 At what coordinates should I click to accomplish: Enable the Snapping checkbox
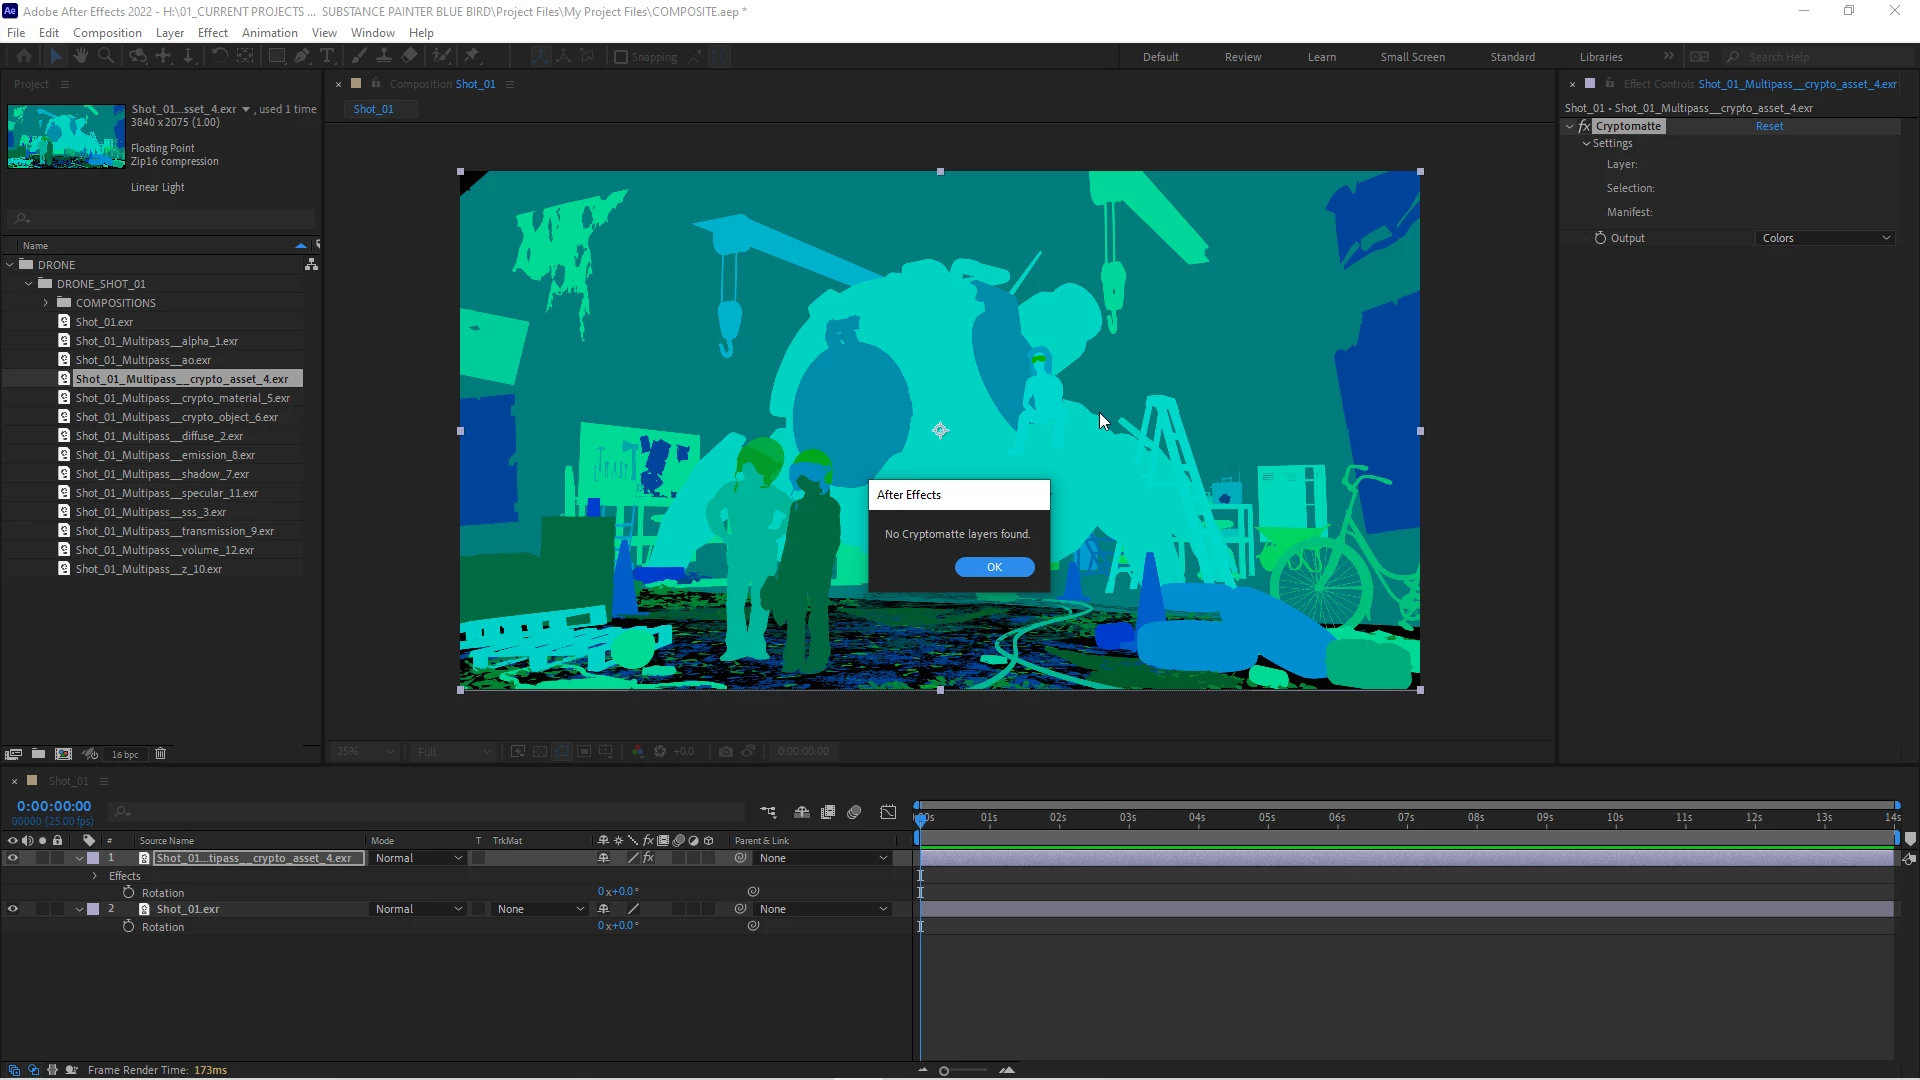(x=621, y=57)
